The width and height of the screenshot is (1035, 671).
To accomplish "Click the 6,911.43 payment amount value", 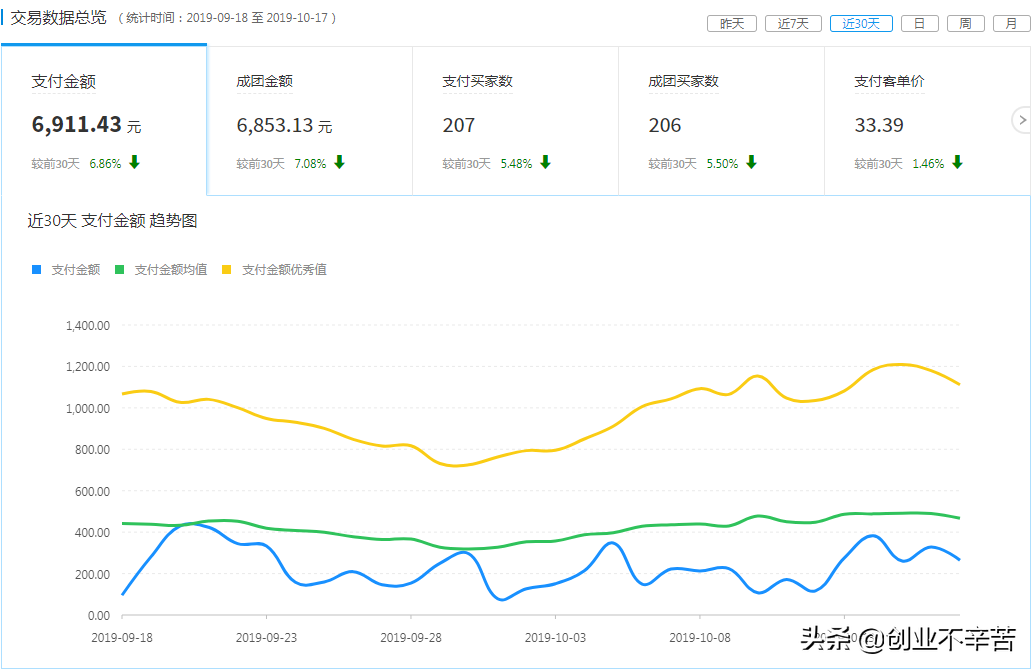I will coord(77,124).
